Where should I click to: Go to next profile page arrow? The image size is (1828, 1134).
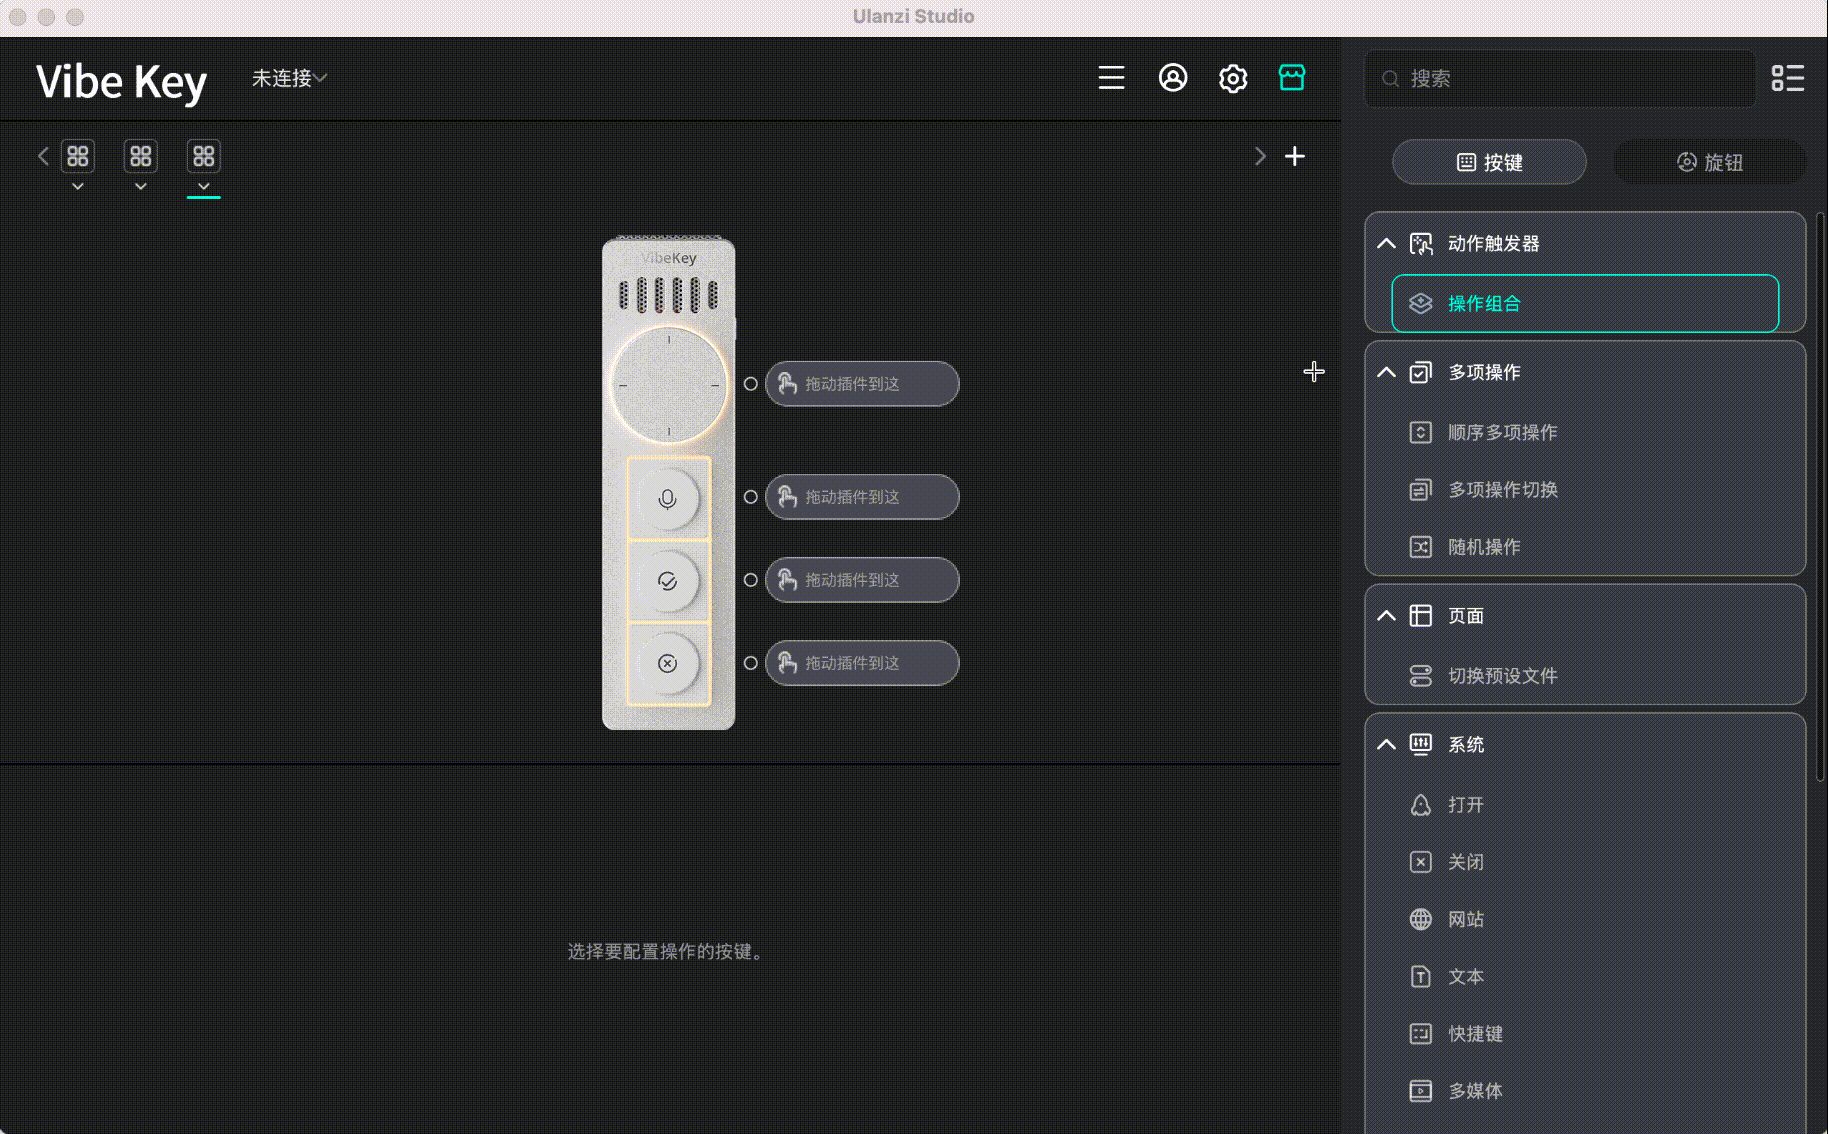1260,156
